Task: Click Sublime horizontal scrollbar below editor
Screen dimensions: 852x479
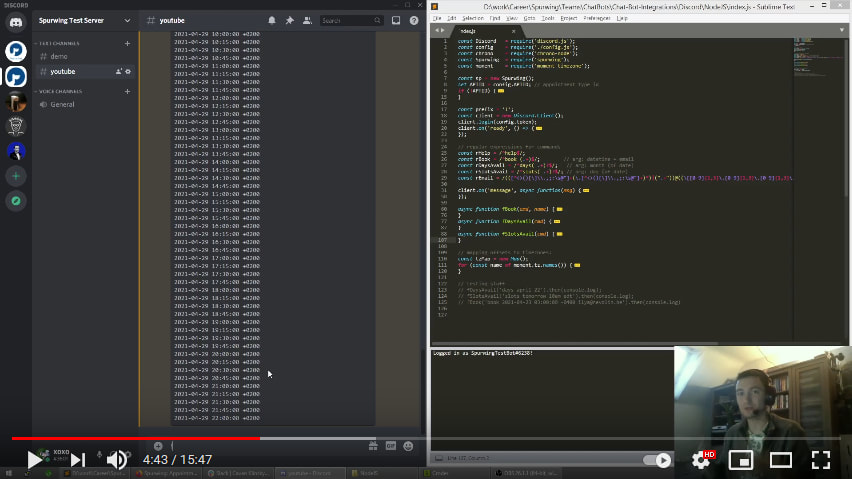Action: point(575,344)
